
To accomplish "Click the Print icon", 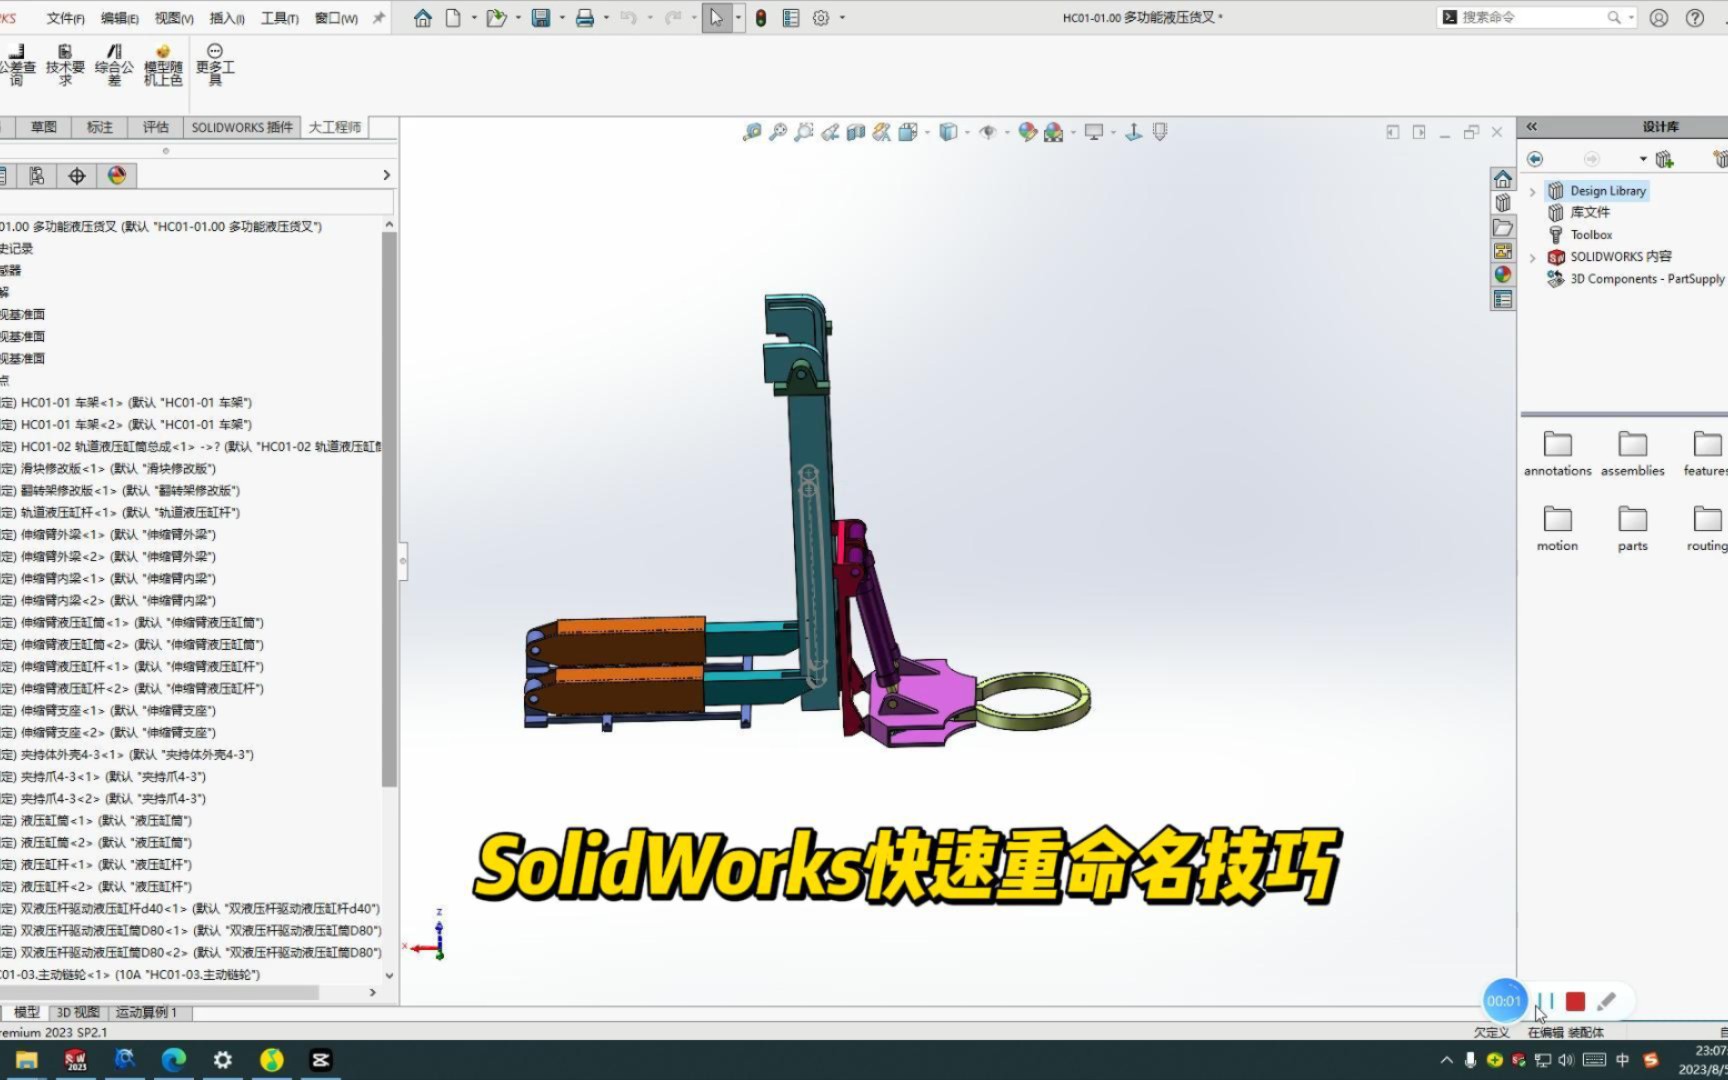I will pos(585,18).
